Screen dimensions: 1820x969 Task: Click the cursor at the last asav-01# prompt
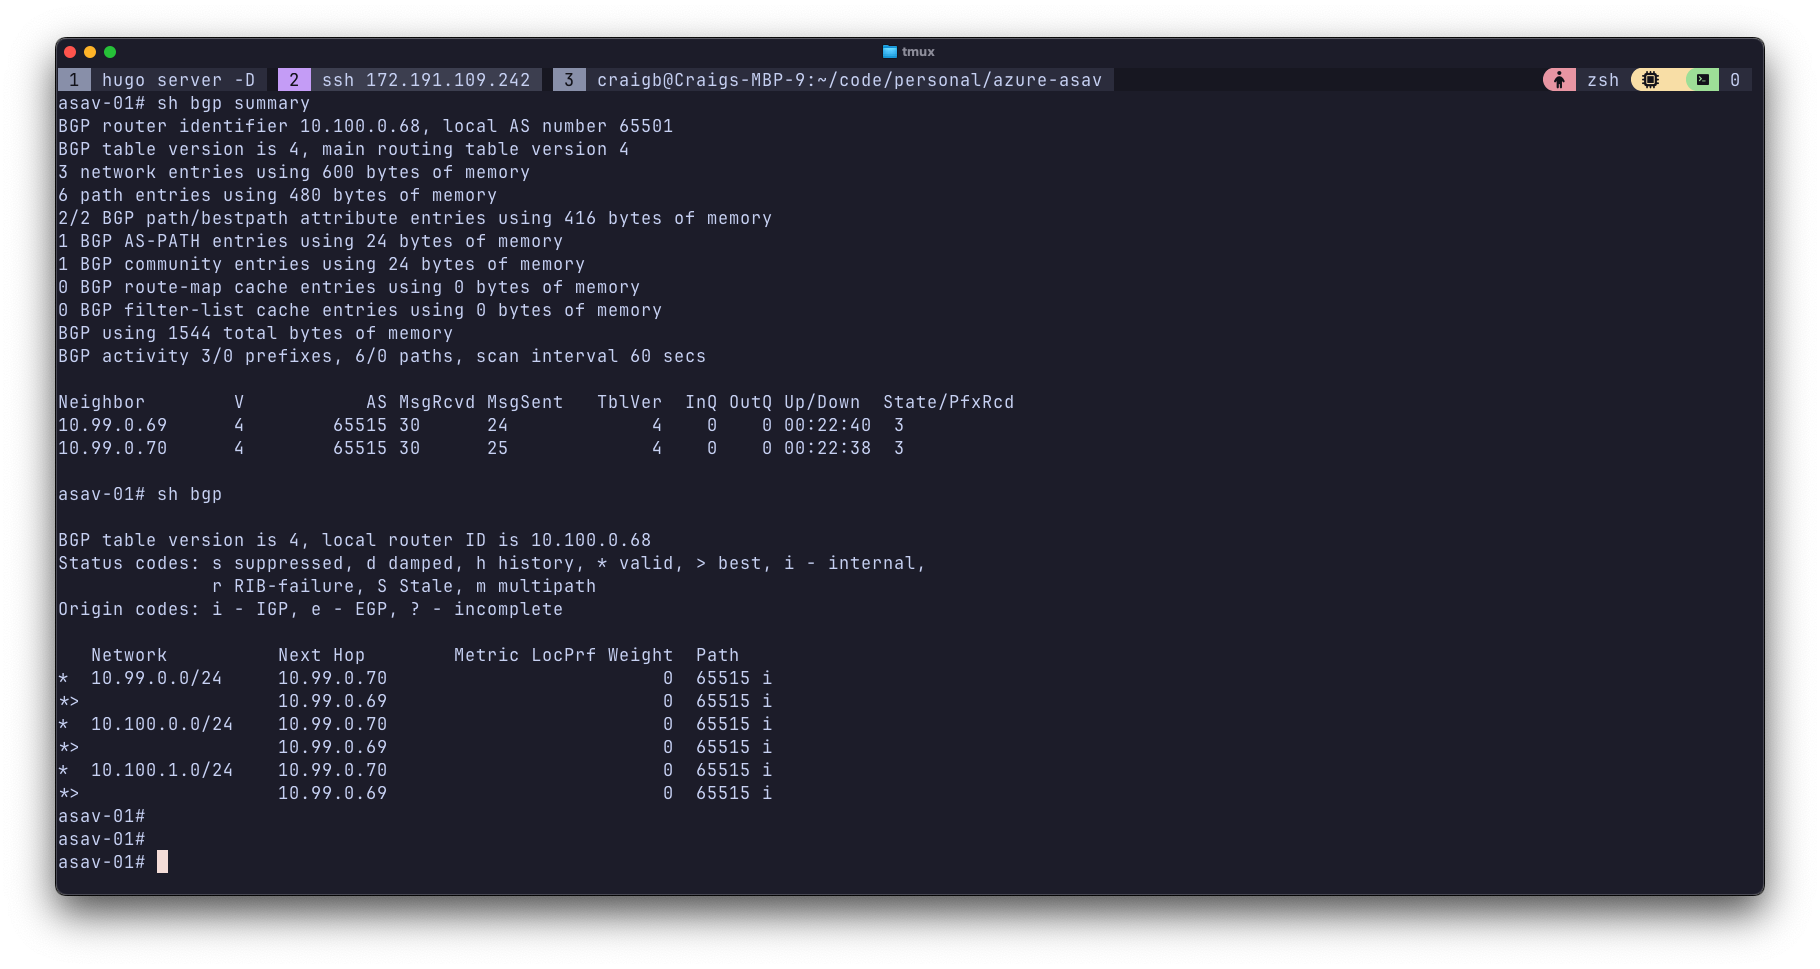[x=162, y=862]
